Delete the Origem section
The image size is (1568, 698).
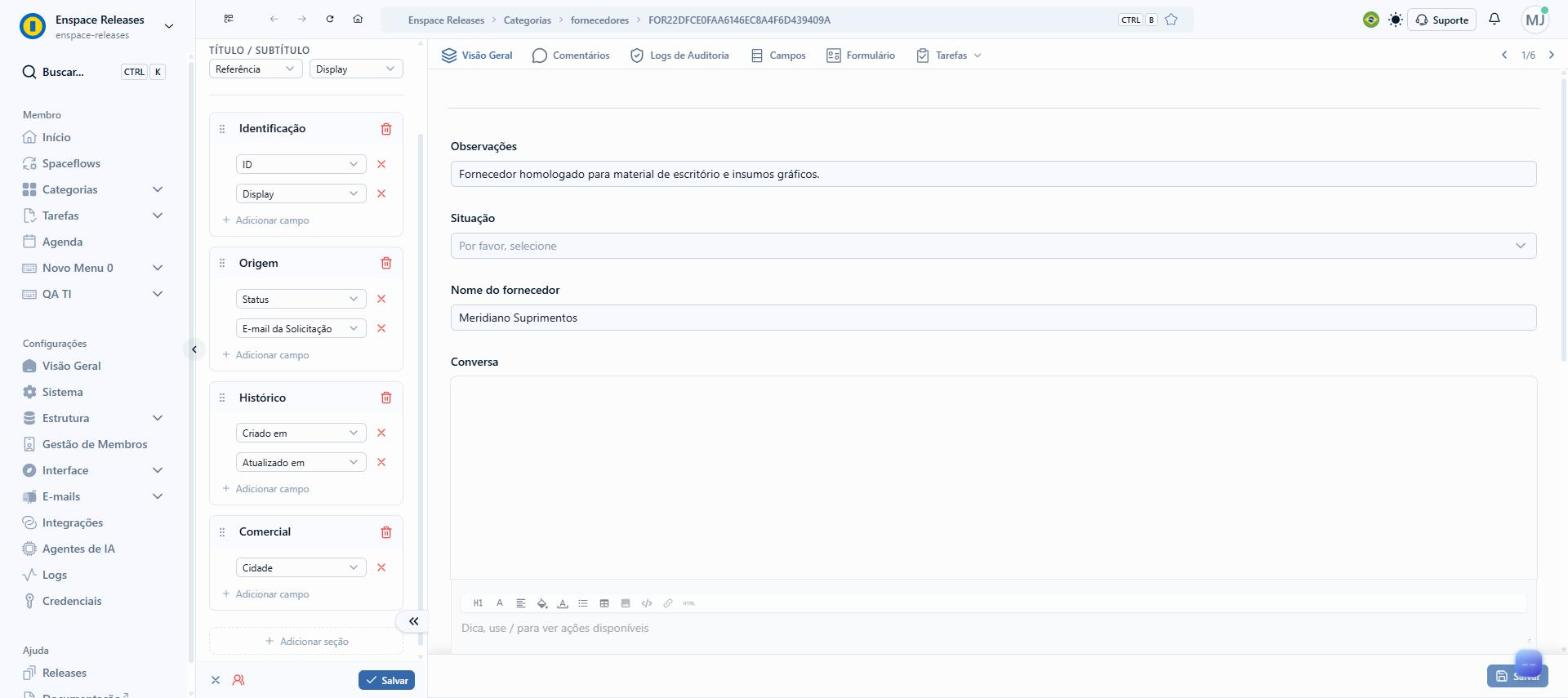coord(386,263)
